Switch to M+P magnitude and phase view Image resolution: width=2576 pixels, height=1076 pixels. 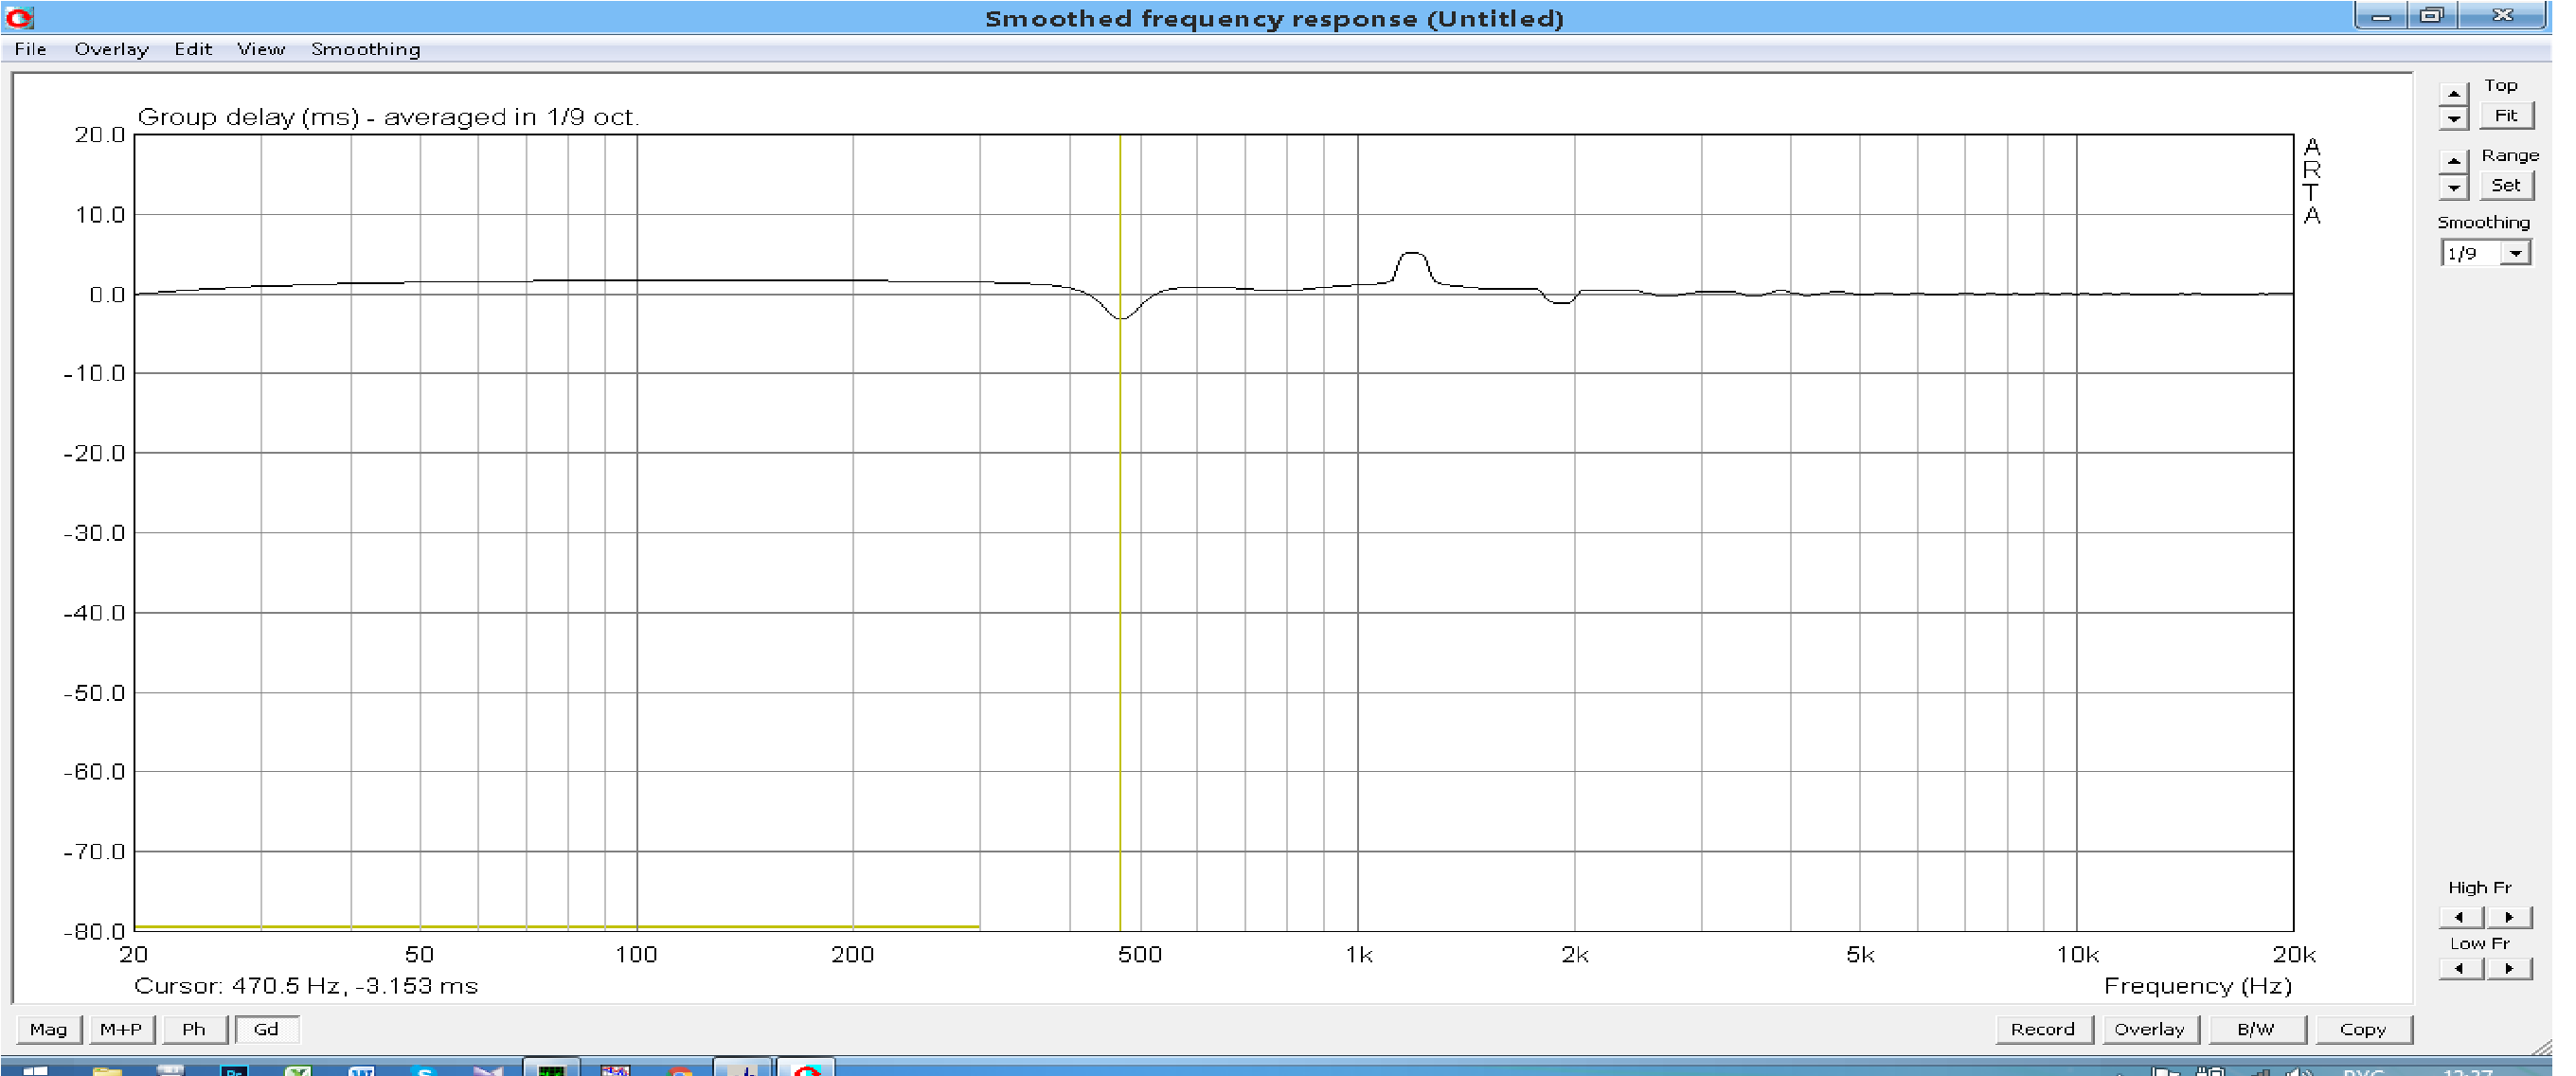click(x=121, y=1029)
